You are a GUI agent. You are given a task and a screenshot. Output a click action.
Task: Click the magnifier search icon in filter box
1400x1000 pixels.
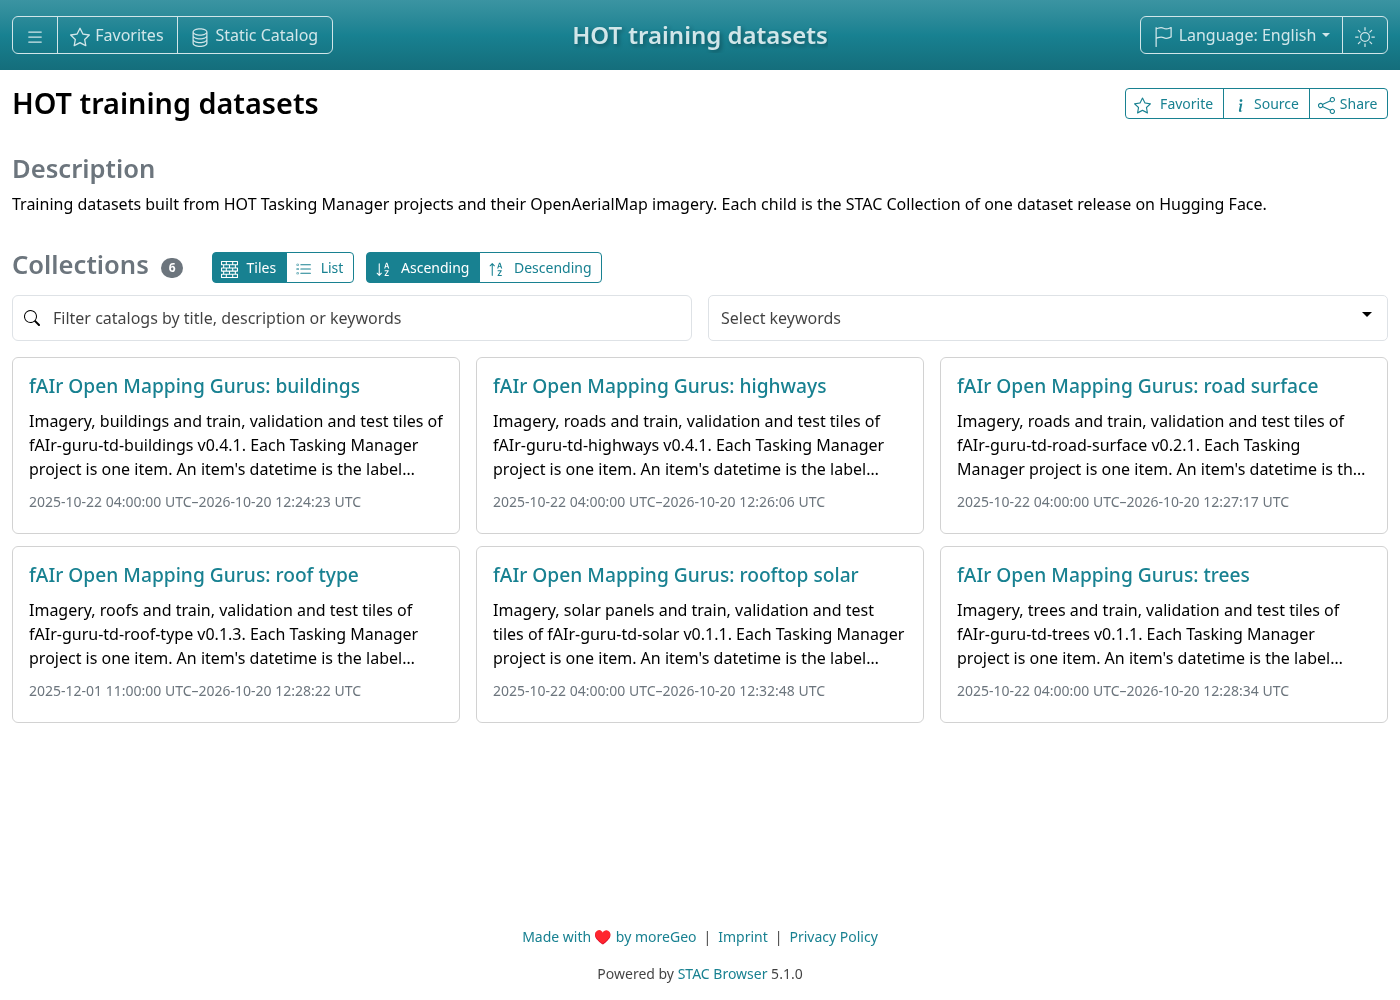pos(32,318)
